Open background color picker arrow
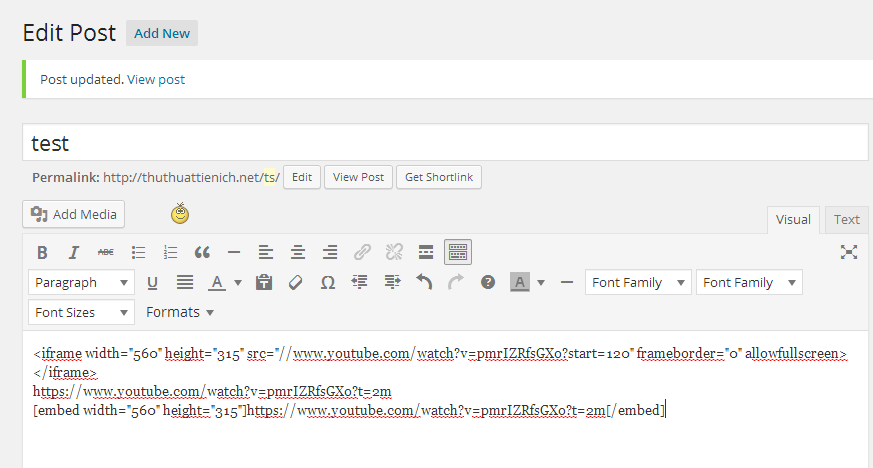 tap(541, 283)
